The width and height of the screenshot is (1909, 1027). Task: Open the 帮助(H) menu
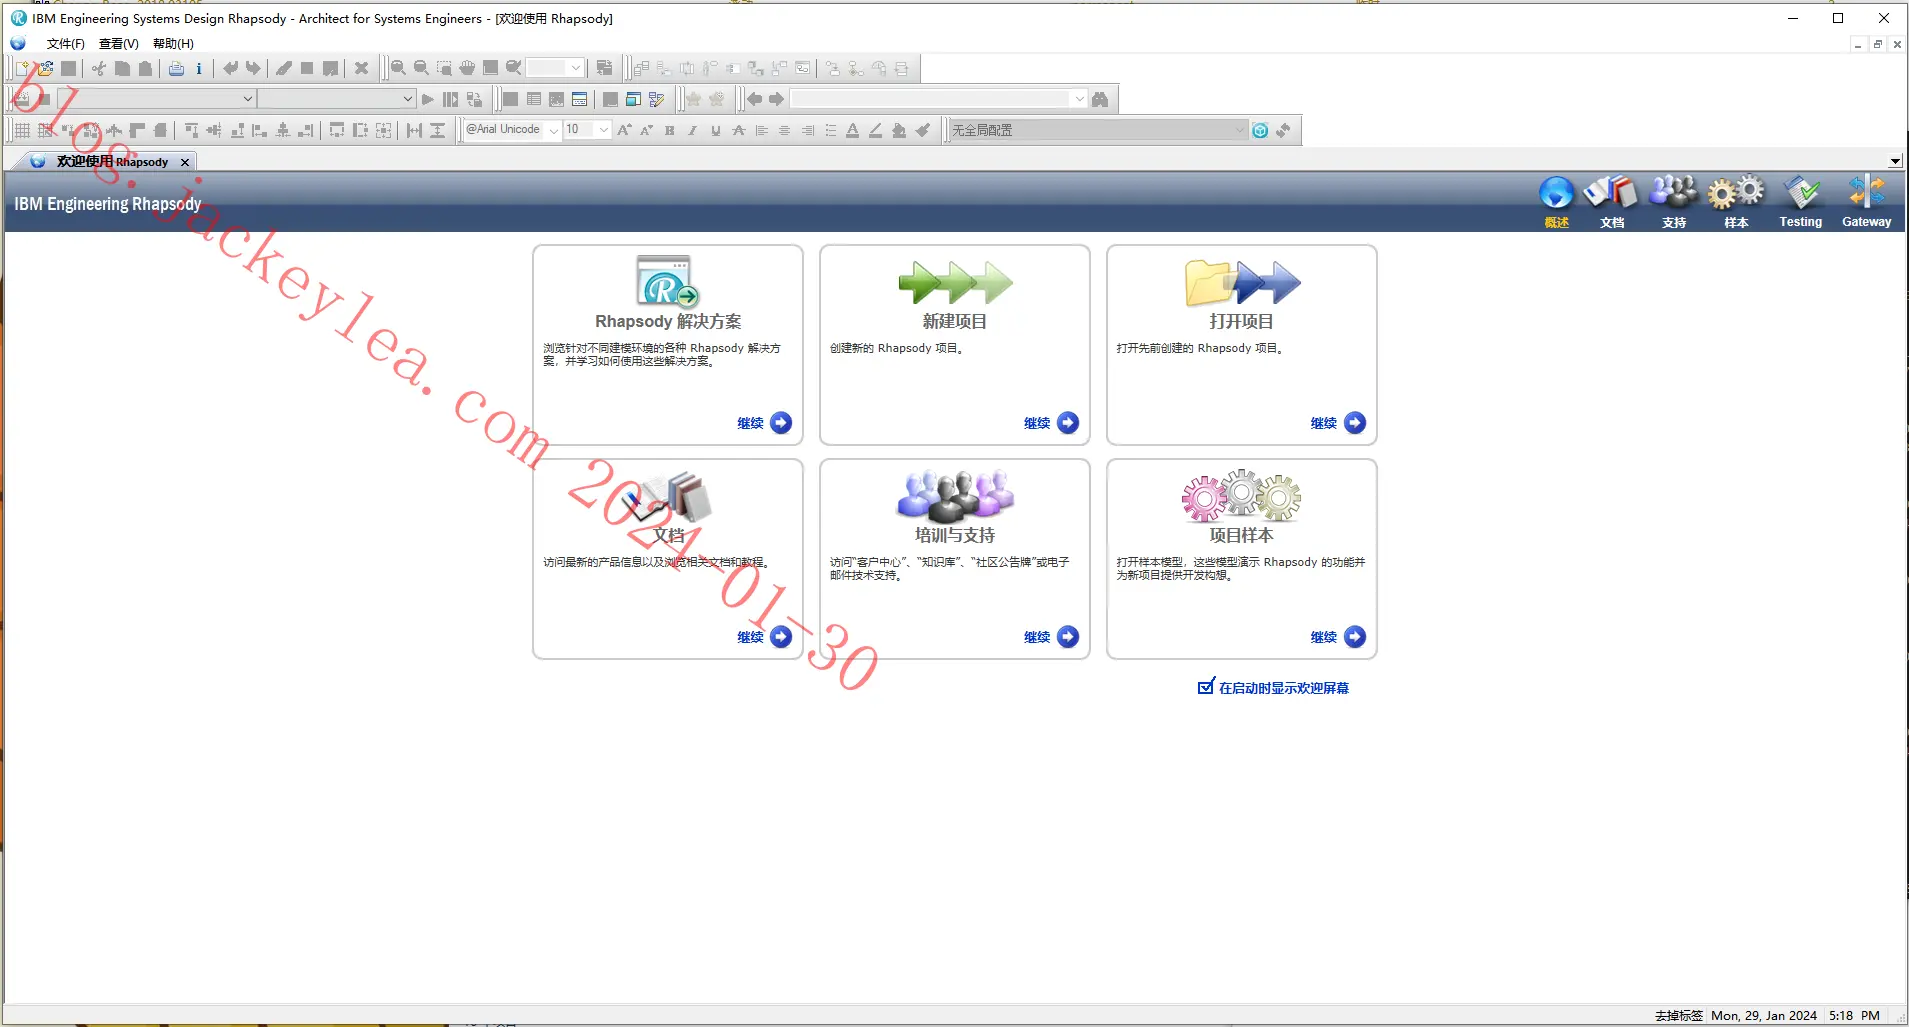(x=173, y=44)
